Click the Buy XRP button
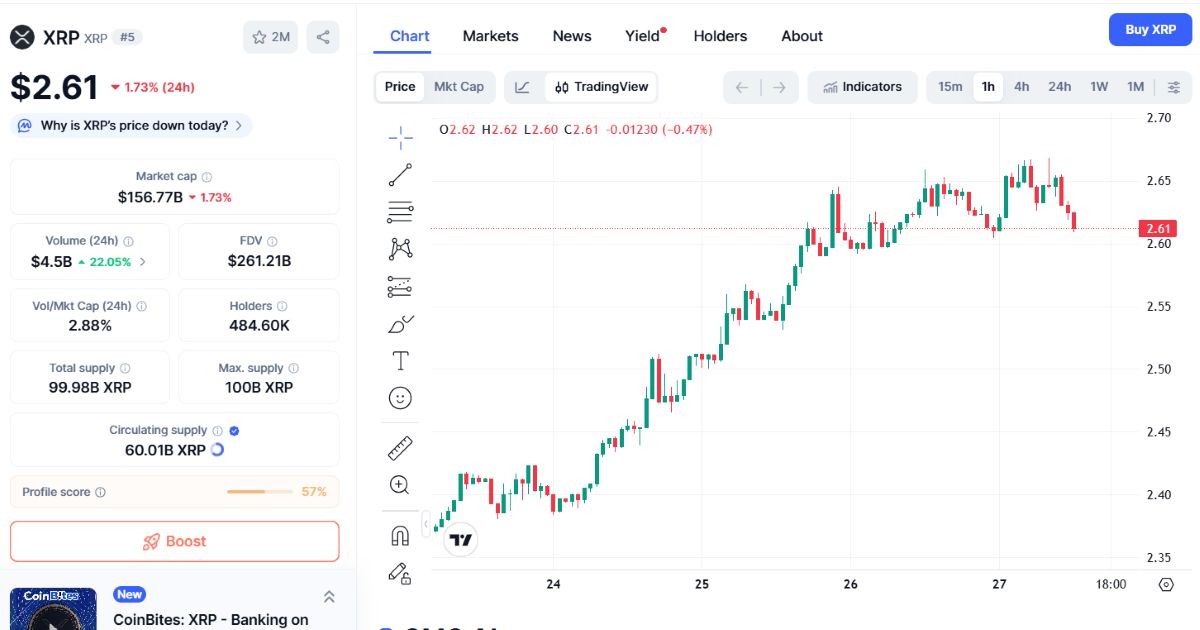The height and width of the screenshot is (630, 1200). (x=1150, y=30)
